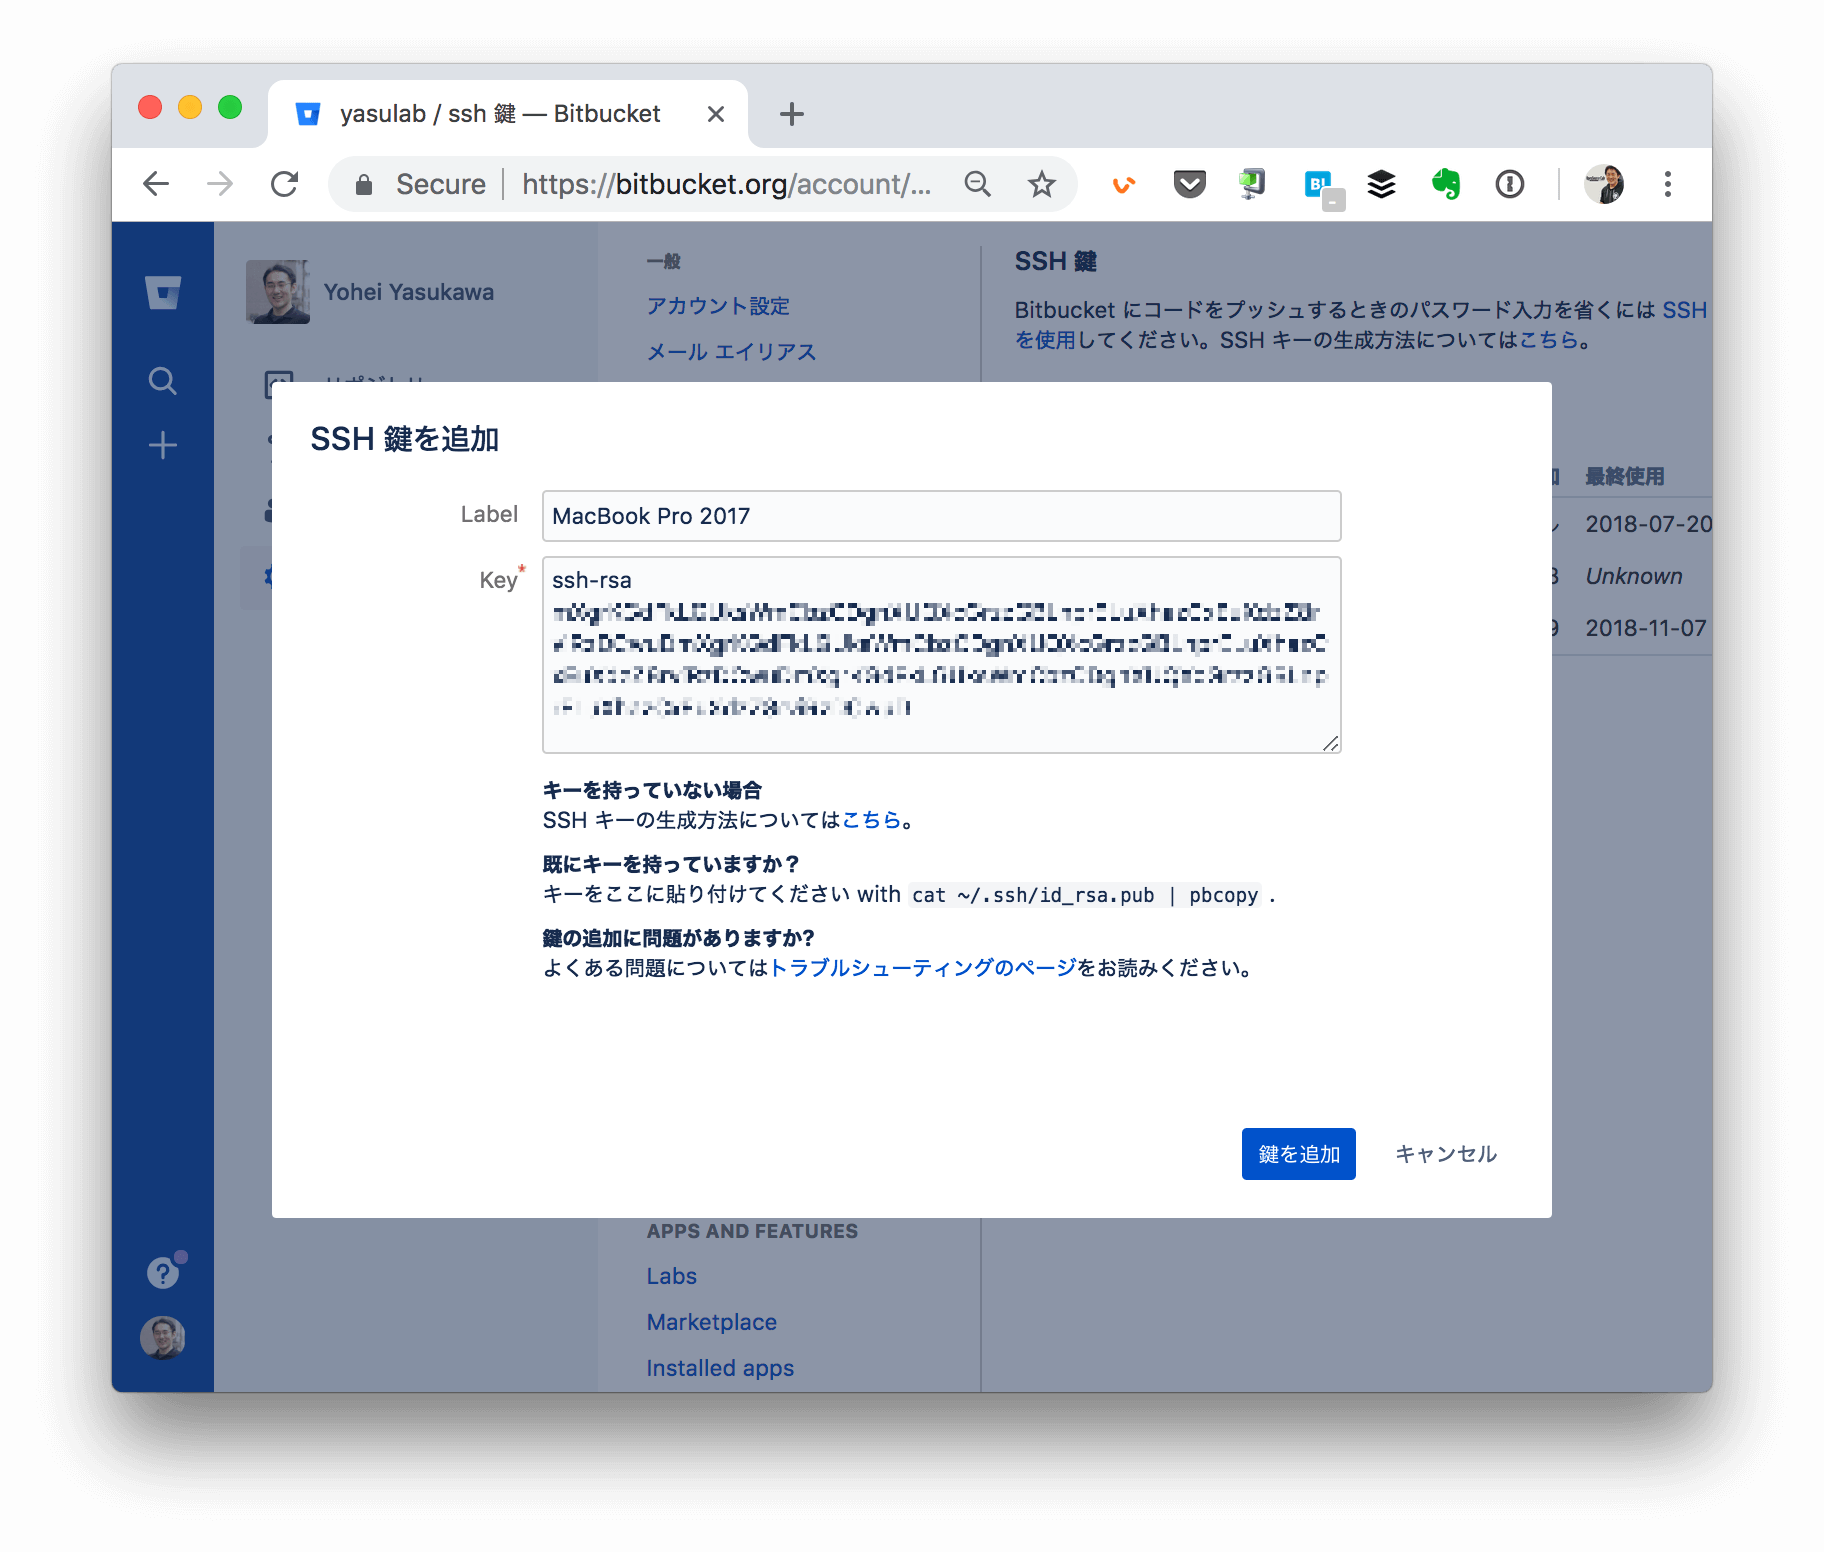
Task: Open Chrome three-dot menu
Action: pos(1668,184)
